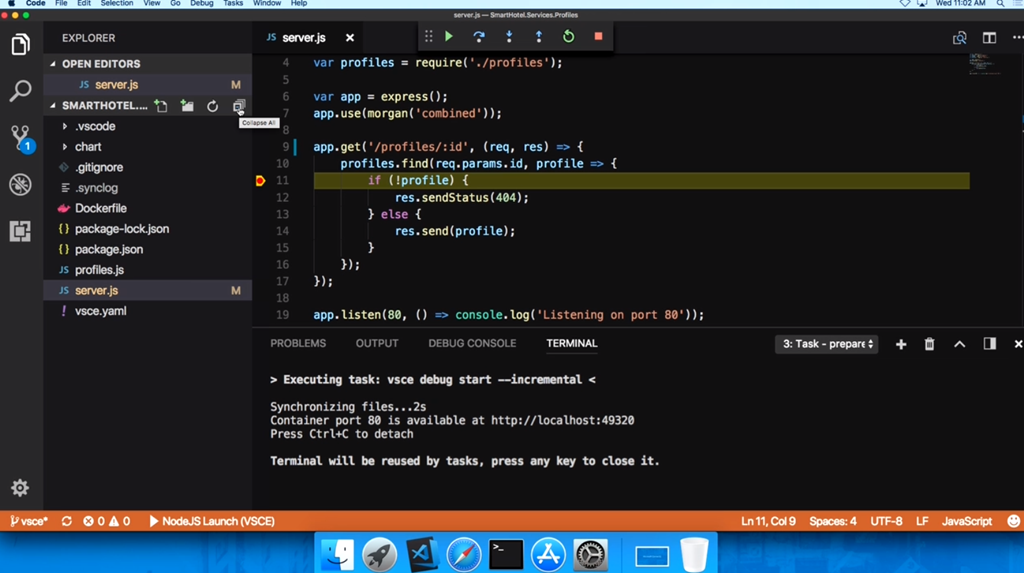Kill the terminal with trash icon

click(x=929, y=344)
